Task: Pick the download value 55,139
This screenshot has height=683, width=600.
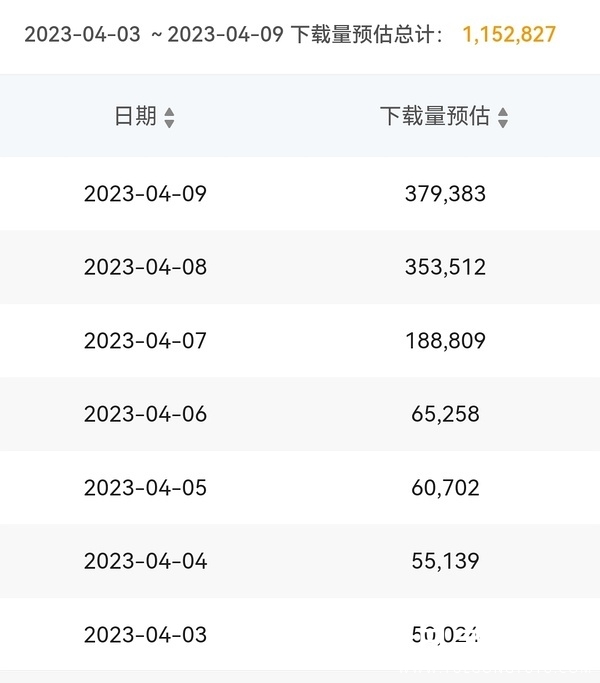Action: [445, 561]
